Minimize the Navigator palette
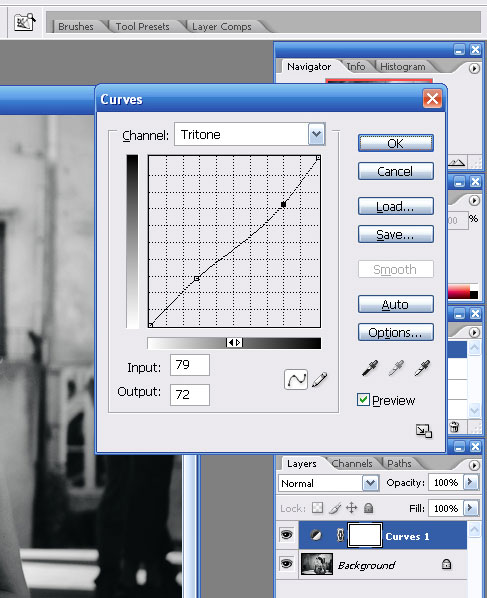 [460, 50]
